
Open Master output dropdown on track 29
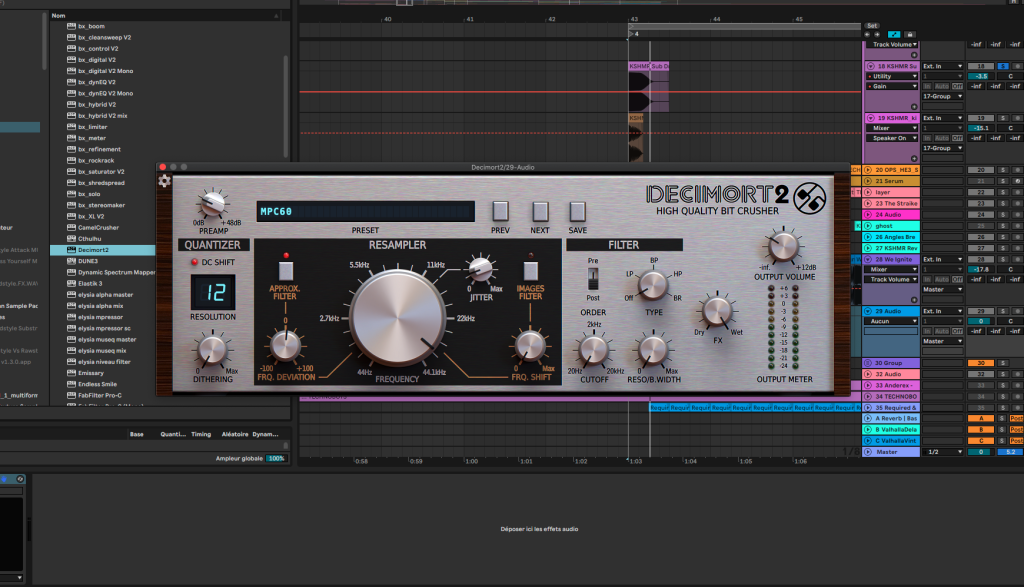click(942, 341)
